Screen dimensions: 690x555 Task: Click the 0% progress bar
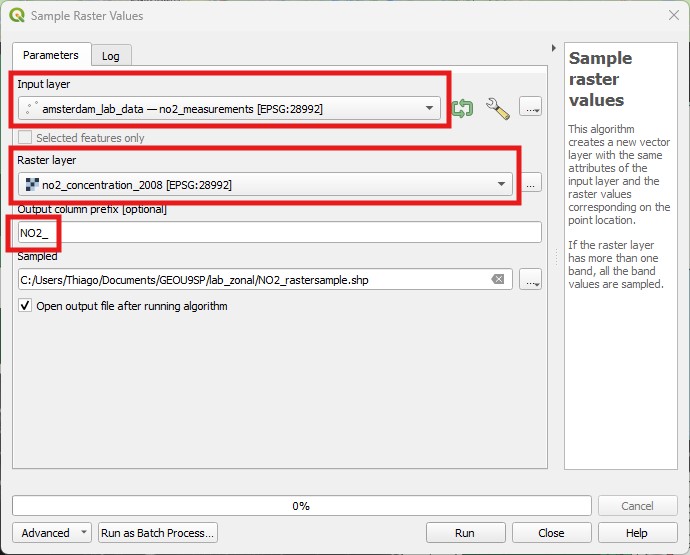pos(301,506)
